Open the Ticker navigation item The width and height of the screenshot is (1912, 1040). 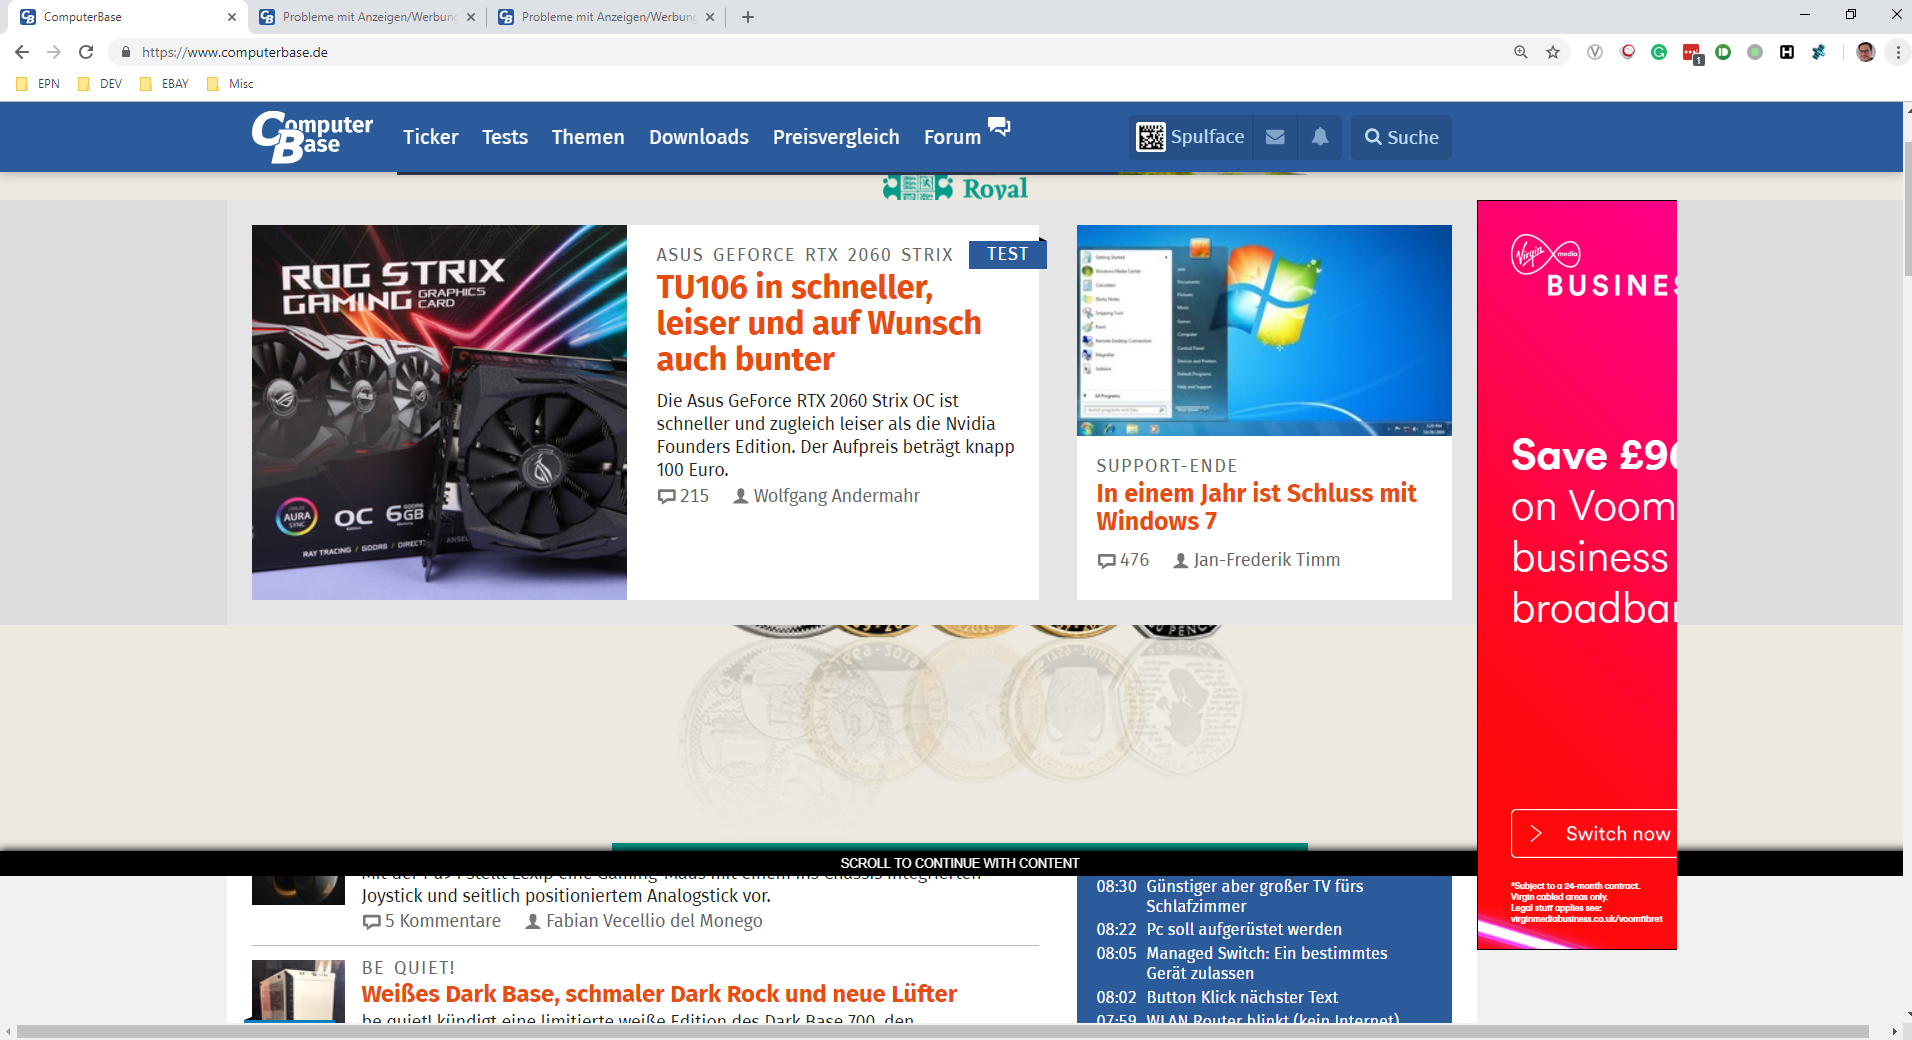pos(431,137)
